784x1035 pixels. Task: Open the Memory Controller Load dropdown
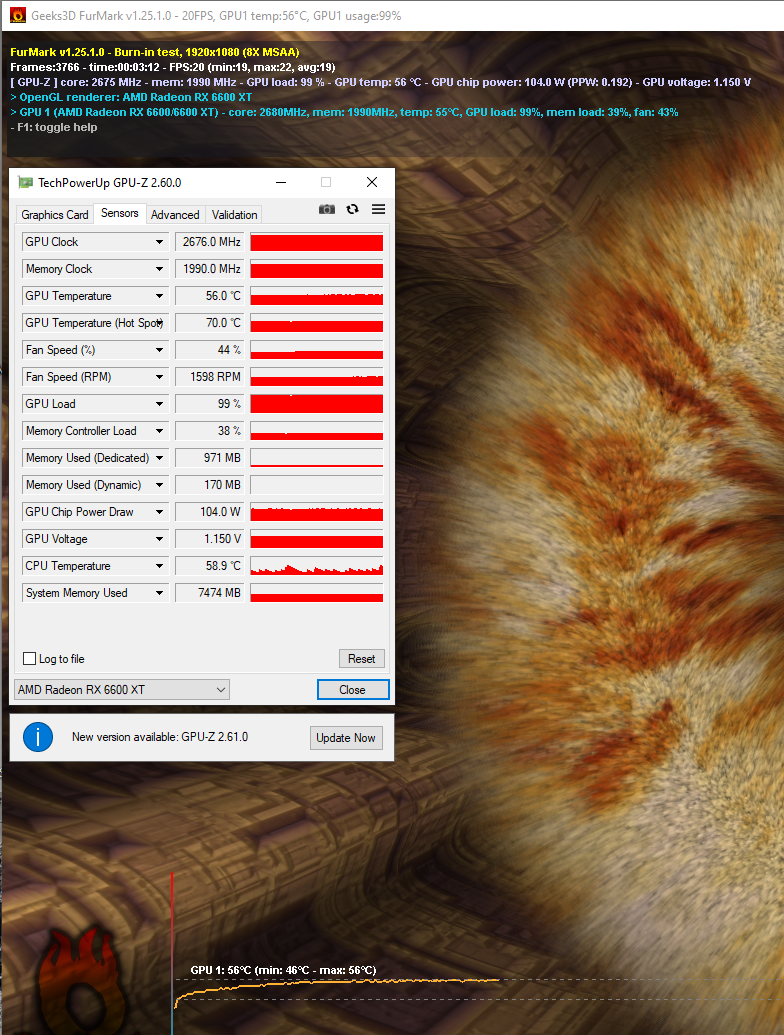[x=159, y=432]
